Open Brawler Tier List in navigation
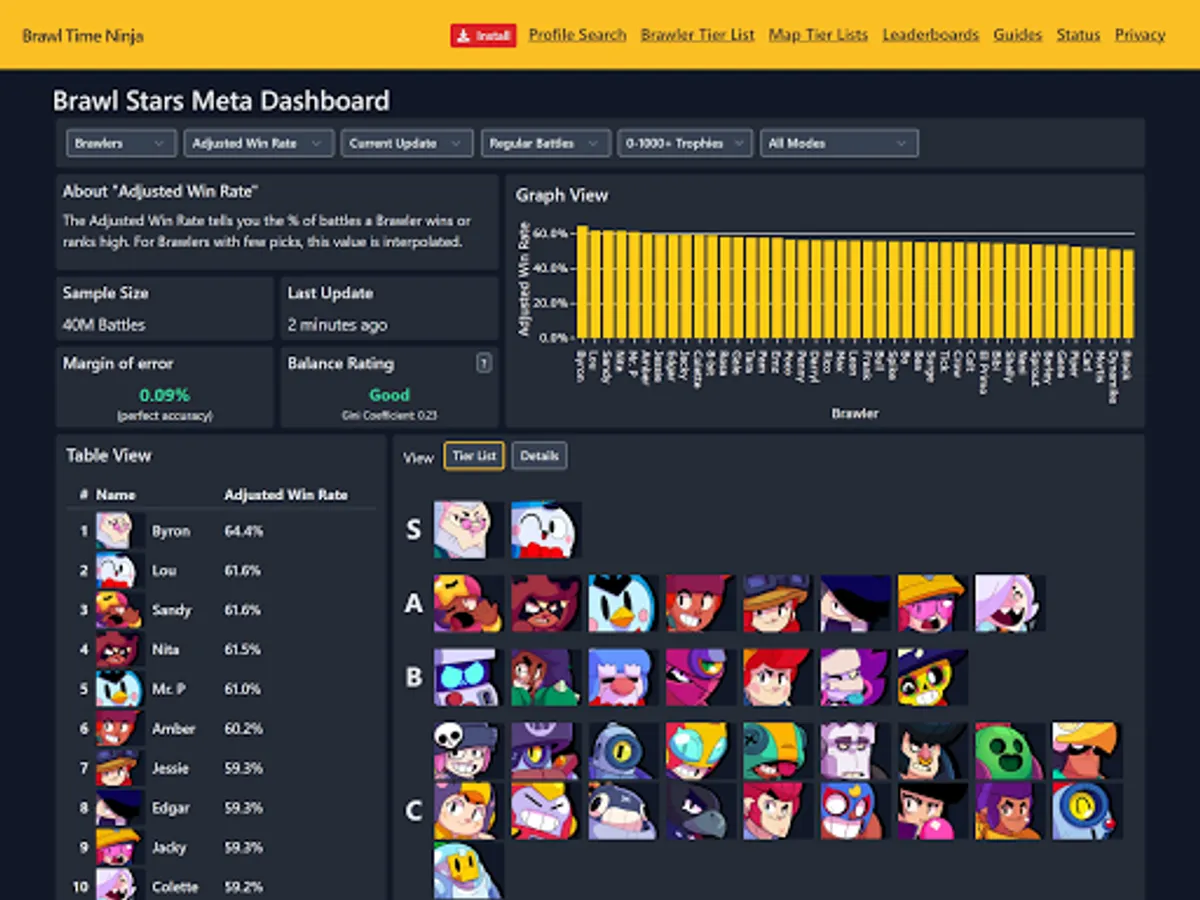Screen dimensions: 1200x900 [x=698, y=34]
